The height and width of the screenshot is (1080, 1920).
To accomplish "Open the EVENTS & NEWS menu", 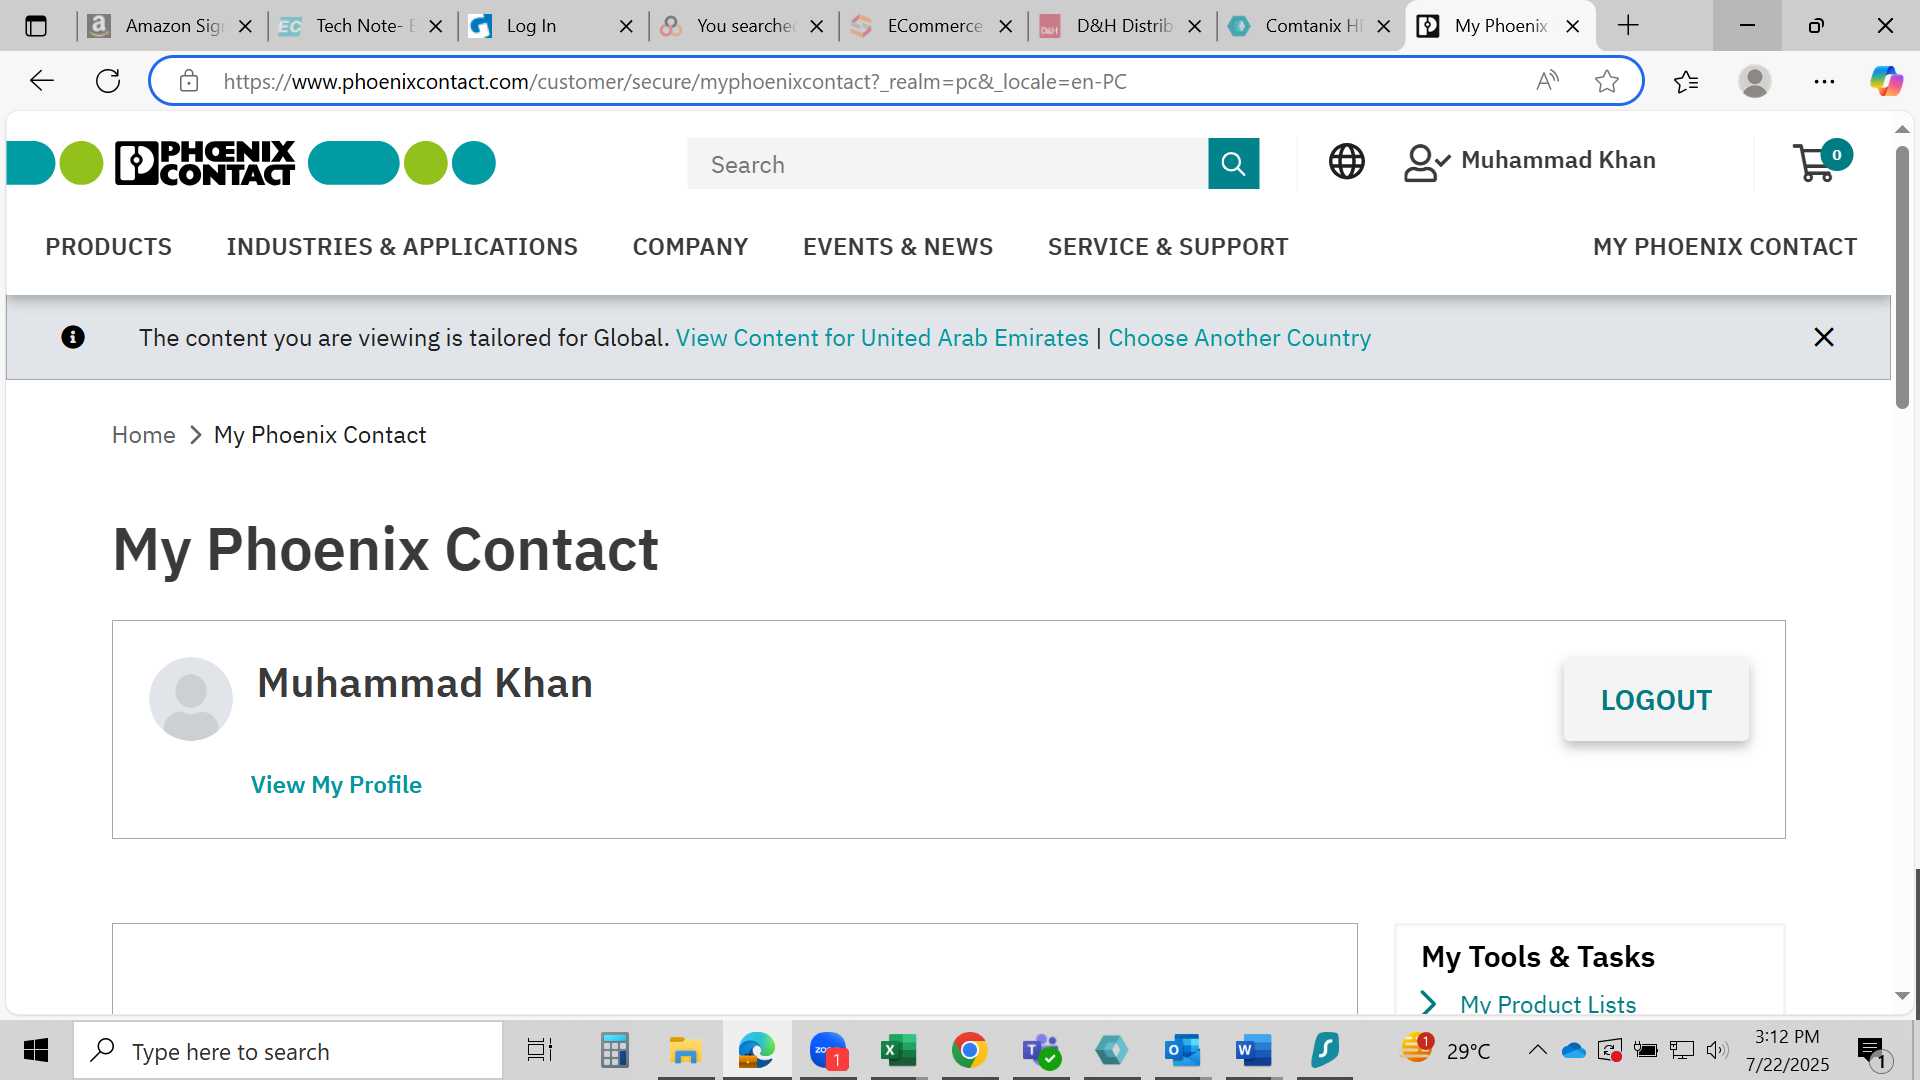I will point(898,247).
